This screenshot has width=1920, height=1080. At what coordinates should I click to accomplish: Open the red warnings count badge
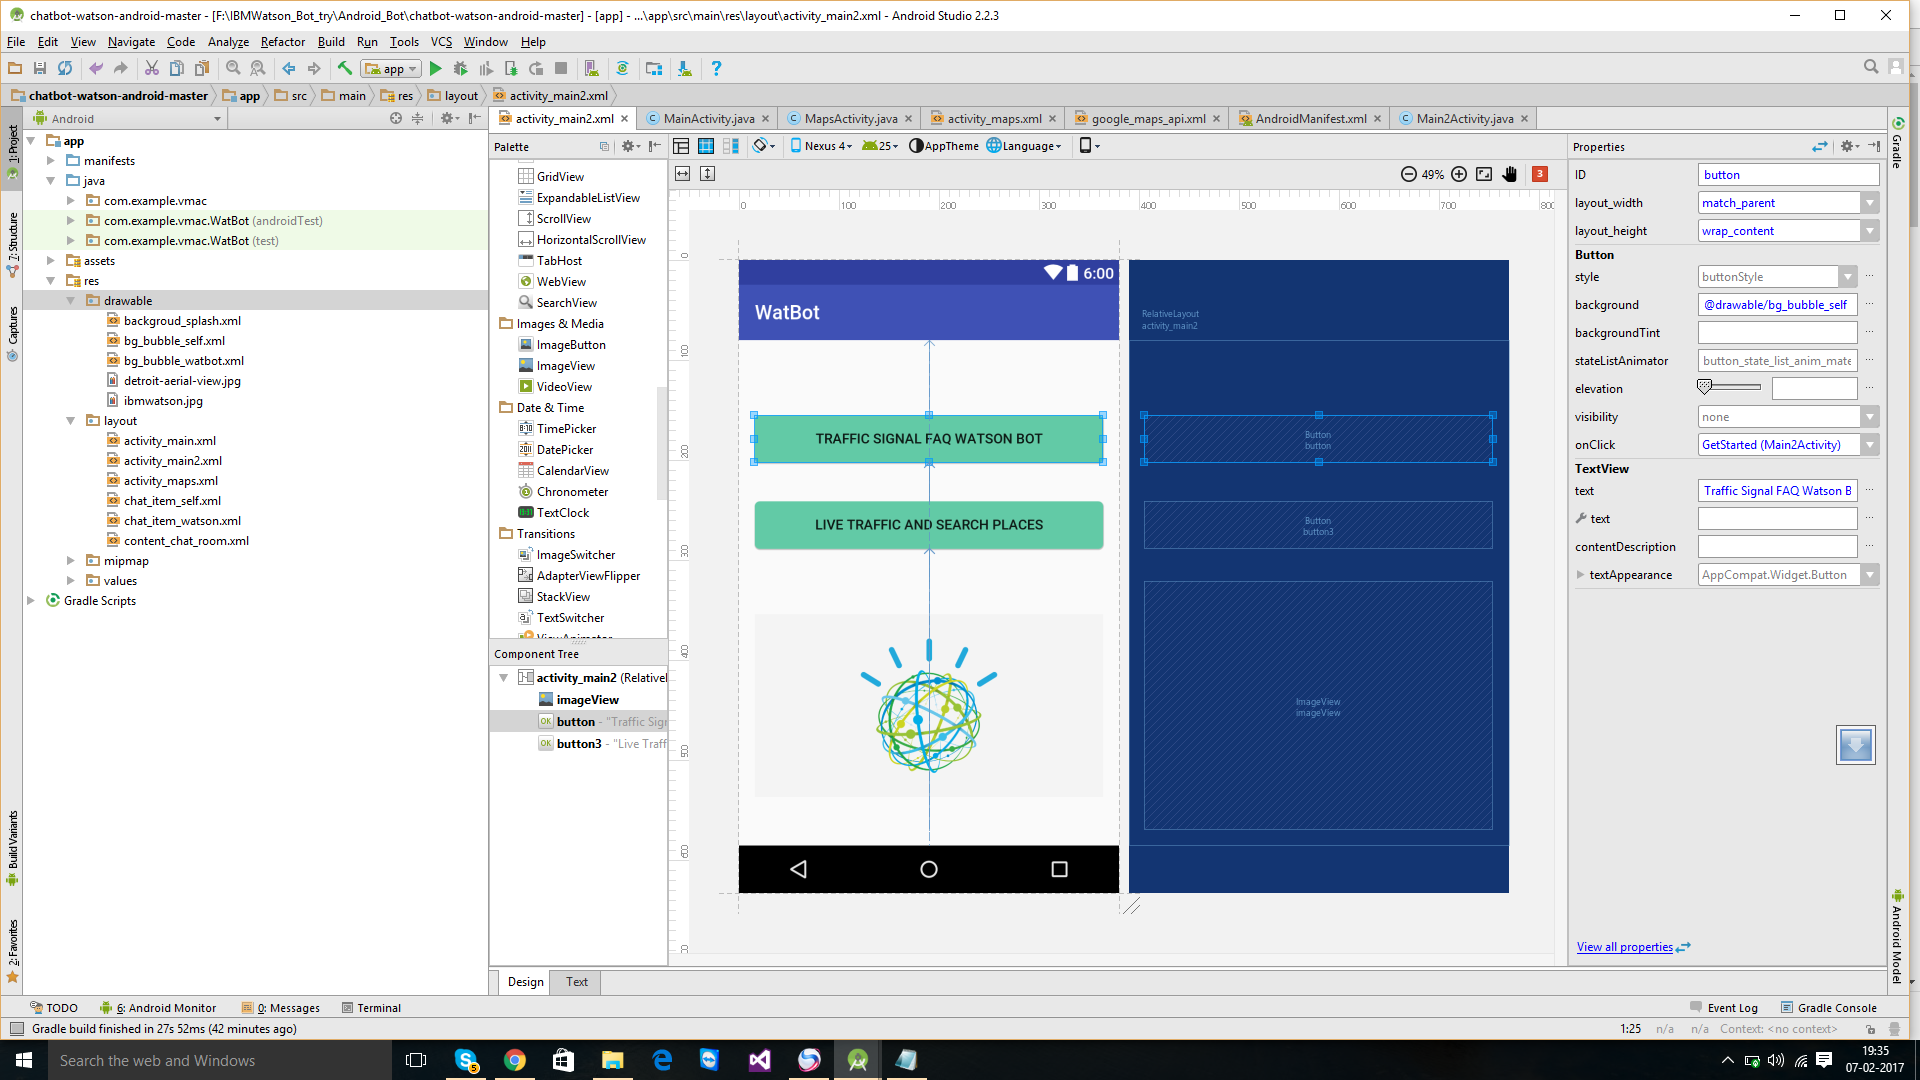(1540, 174)
